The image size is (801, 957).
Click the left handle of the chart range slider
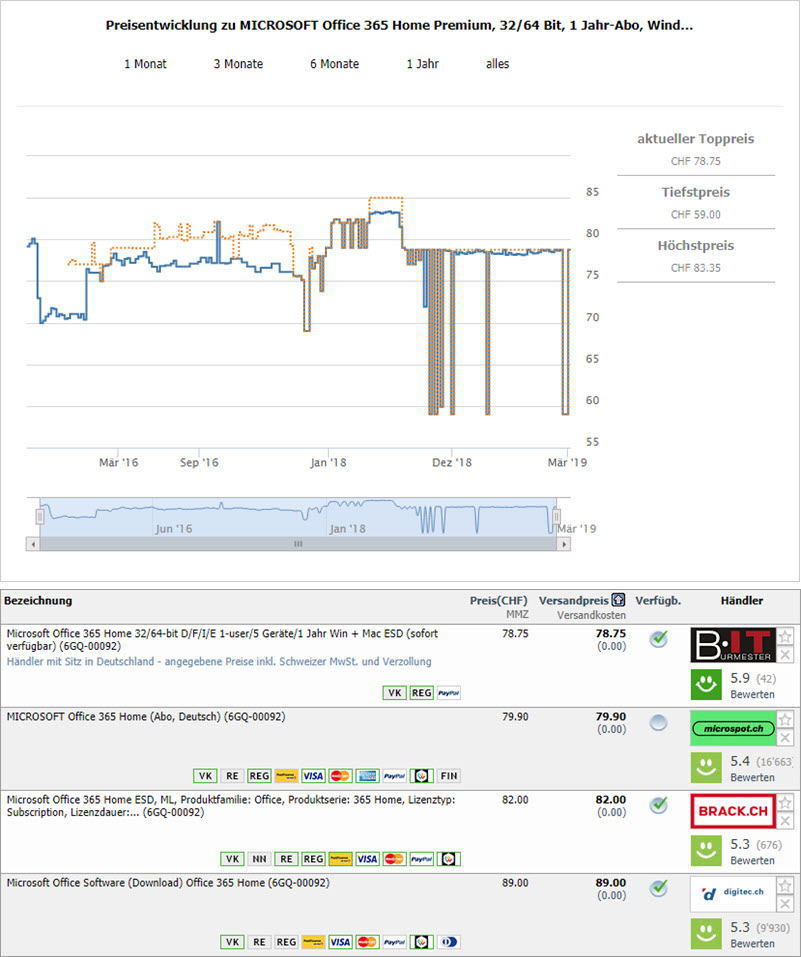40,516
